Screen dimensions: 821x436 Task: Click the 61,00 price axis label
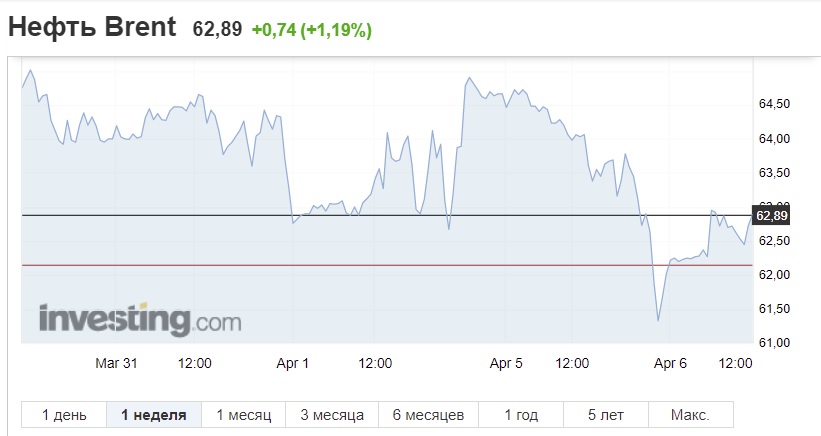click(774, 343)
